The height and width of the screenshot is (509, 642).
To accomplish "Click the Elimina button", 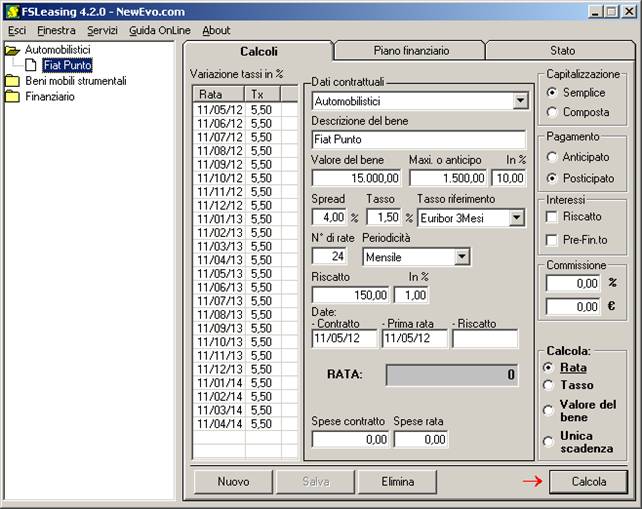I will click(398, 482).
